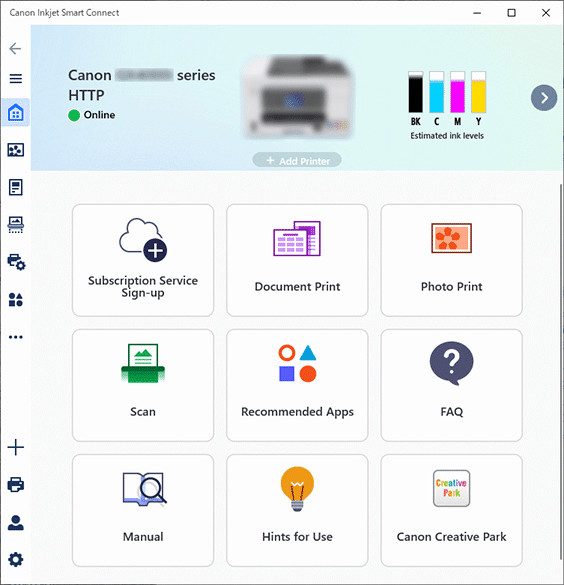Select the Canon Creative Park tile
This screenshot has height=585, width=564.
[x=451, y=510]
